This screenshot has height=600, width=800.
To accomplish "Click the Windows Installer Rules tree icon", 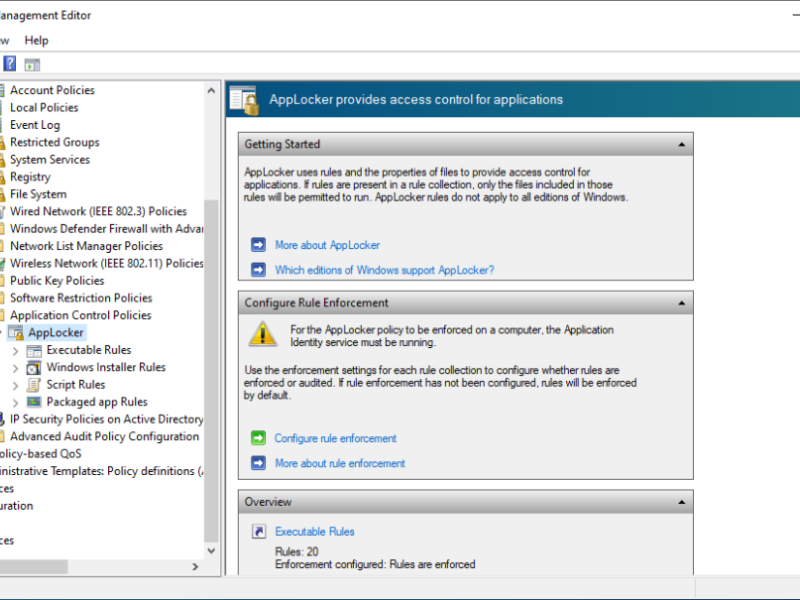I will 34,367.
